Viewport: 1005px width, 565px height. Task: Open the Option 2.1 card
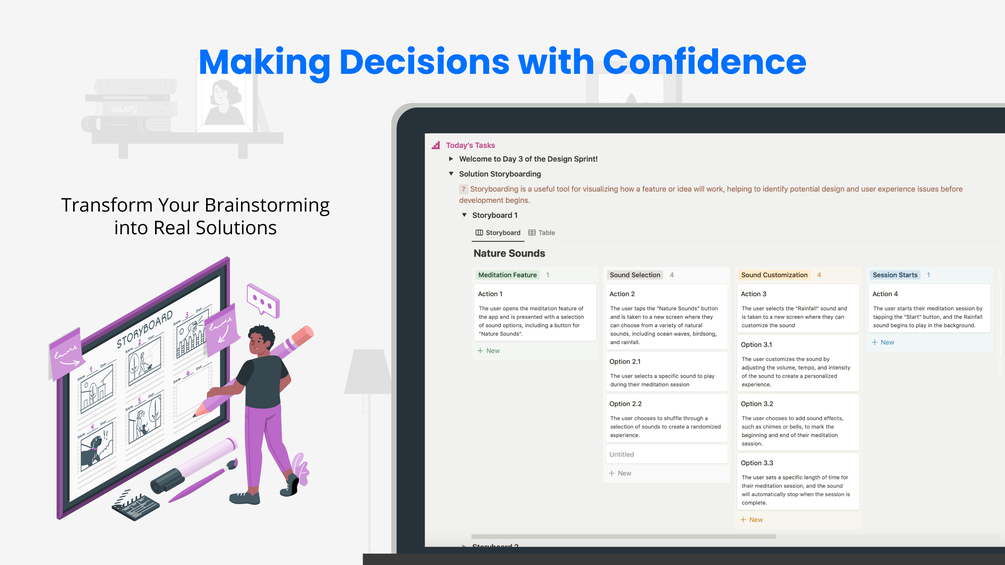666,372
